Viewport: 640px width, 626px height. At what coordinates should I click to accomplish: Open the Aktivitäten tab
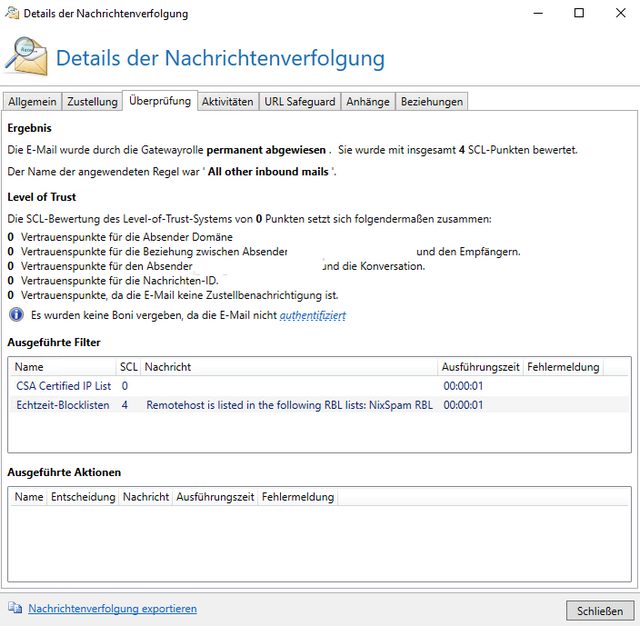pos(227,102)
